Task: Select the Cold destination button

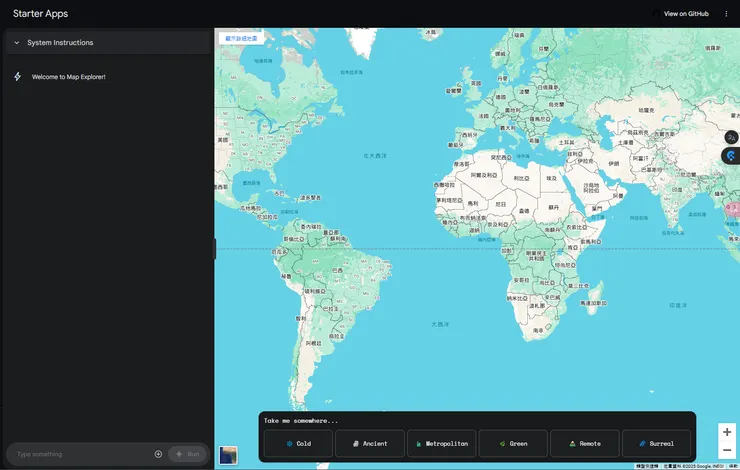Action: click(298, 444)
